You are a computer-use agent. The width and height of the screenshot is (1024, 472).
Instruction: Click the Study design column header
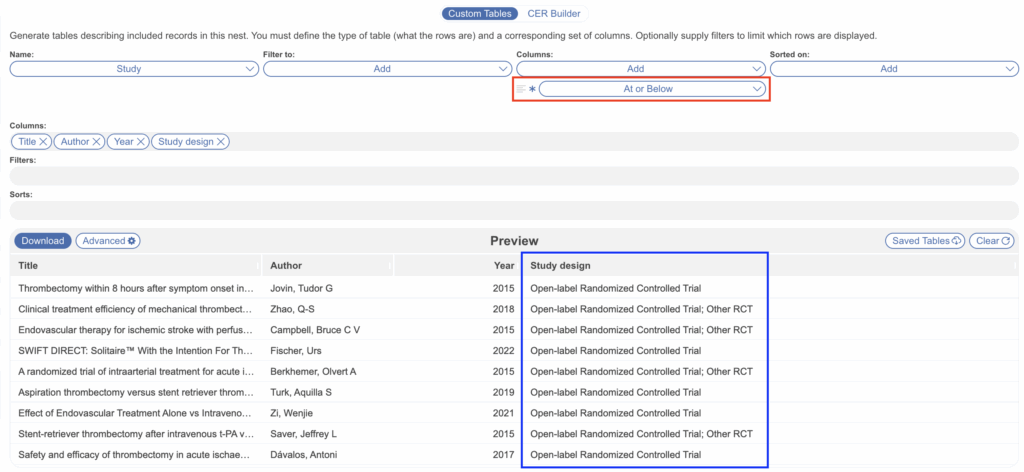[560, 266]
